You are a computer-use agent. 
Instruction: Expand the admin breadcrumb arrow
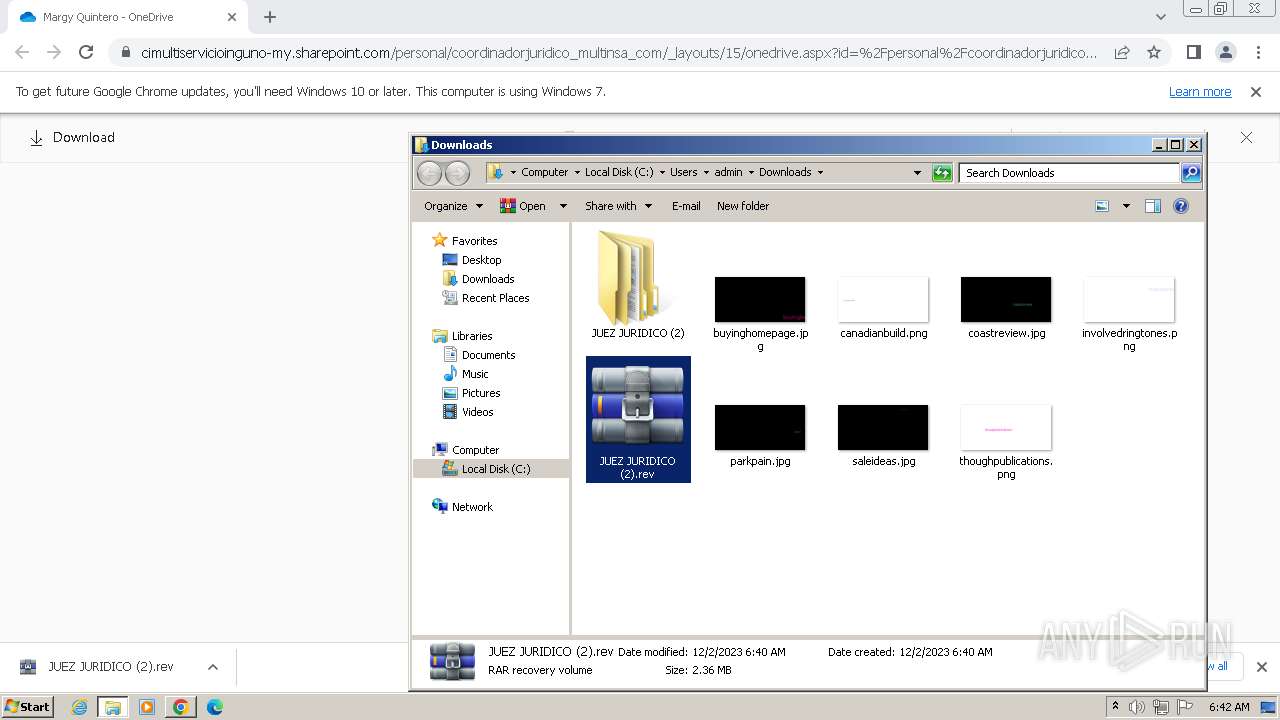751,173
